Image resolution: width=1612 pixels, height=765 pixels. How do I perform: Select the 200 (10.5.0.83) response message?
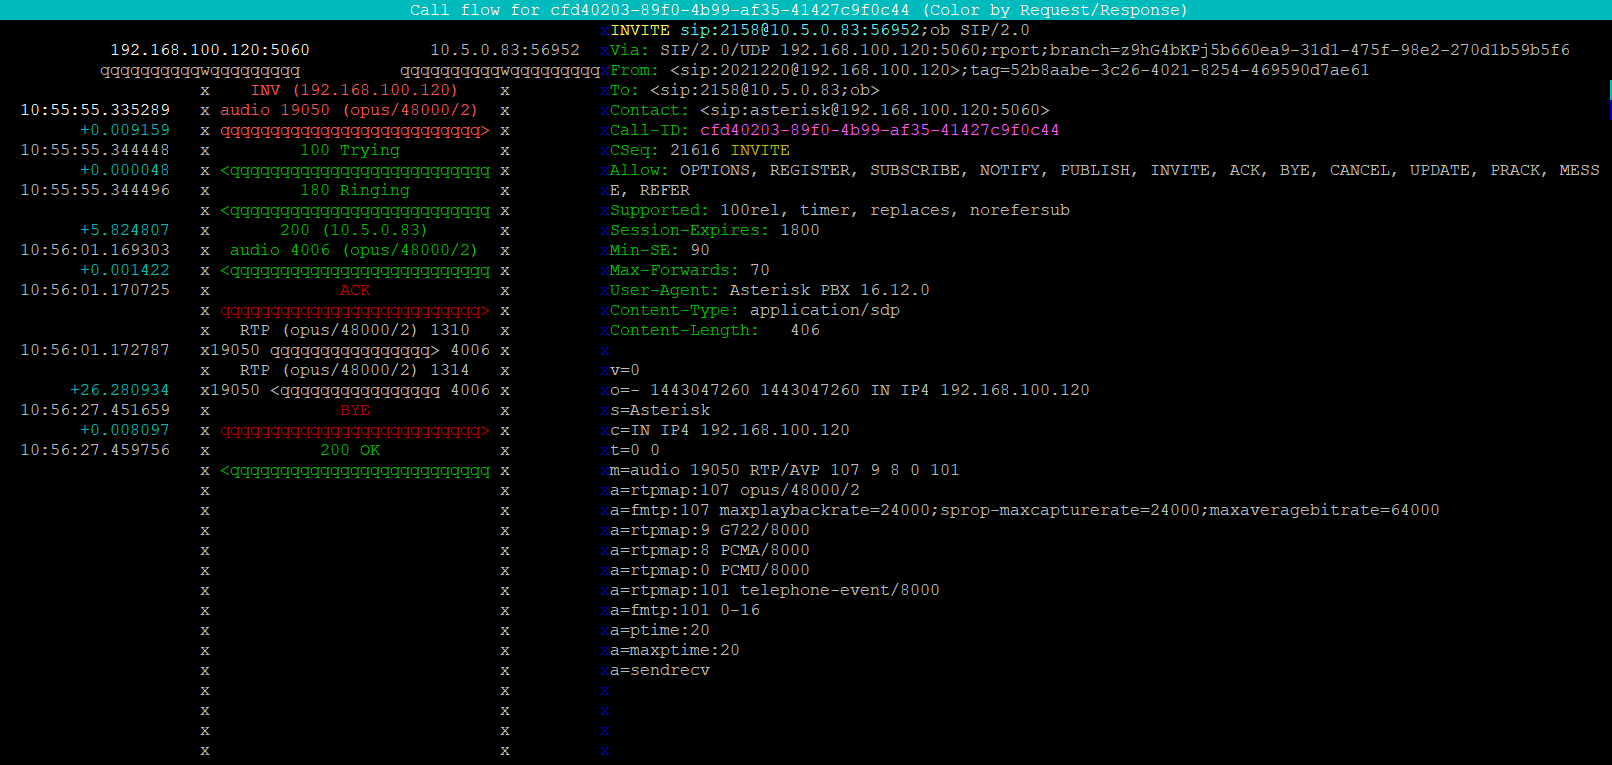[353, 230]
